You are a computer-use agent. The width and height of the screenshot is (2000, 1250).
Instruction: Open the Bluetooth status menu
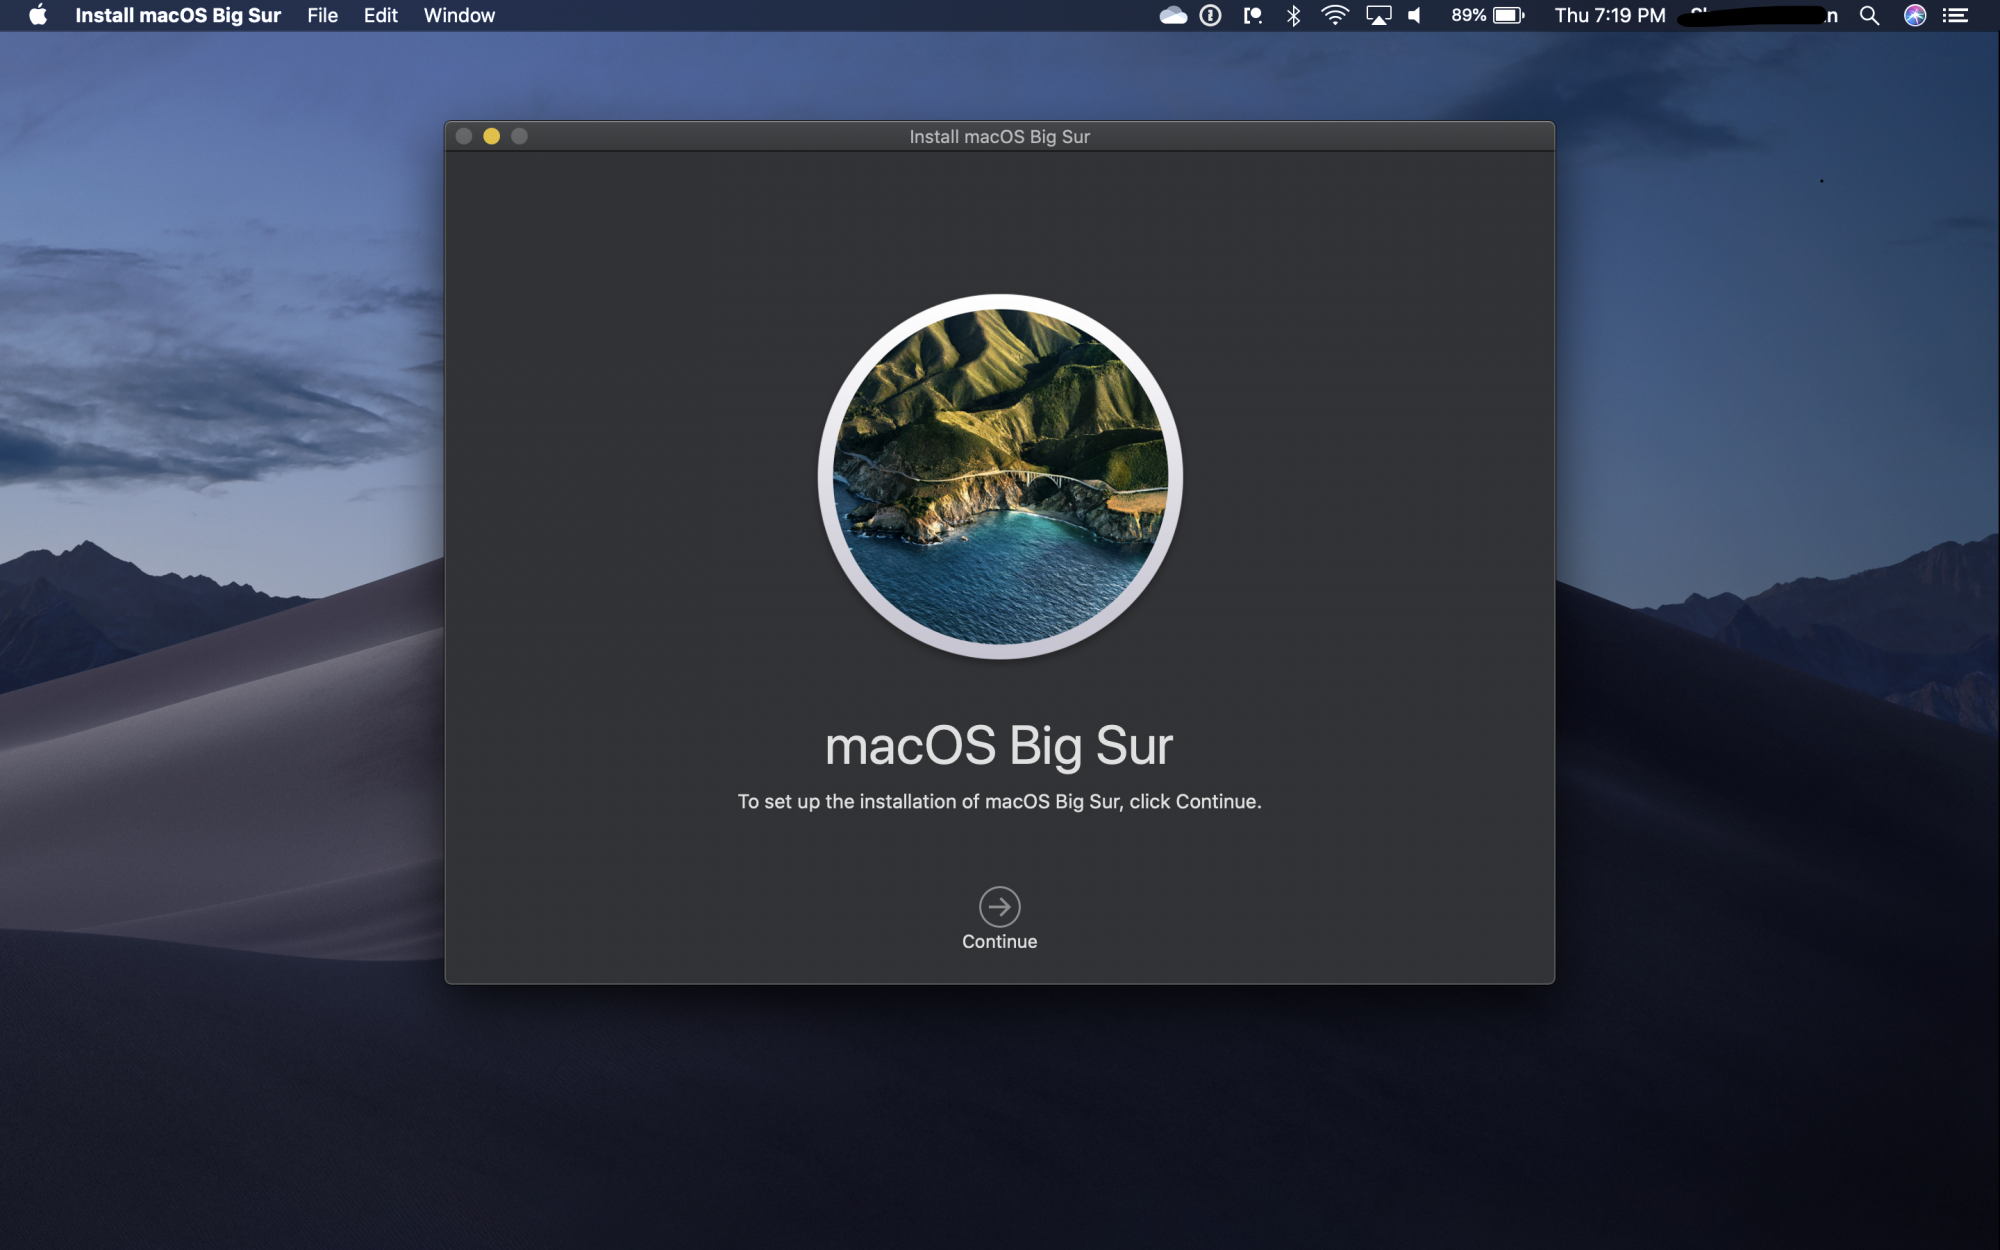click(x=1293, y=15)
